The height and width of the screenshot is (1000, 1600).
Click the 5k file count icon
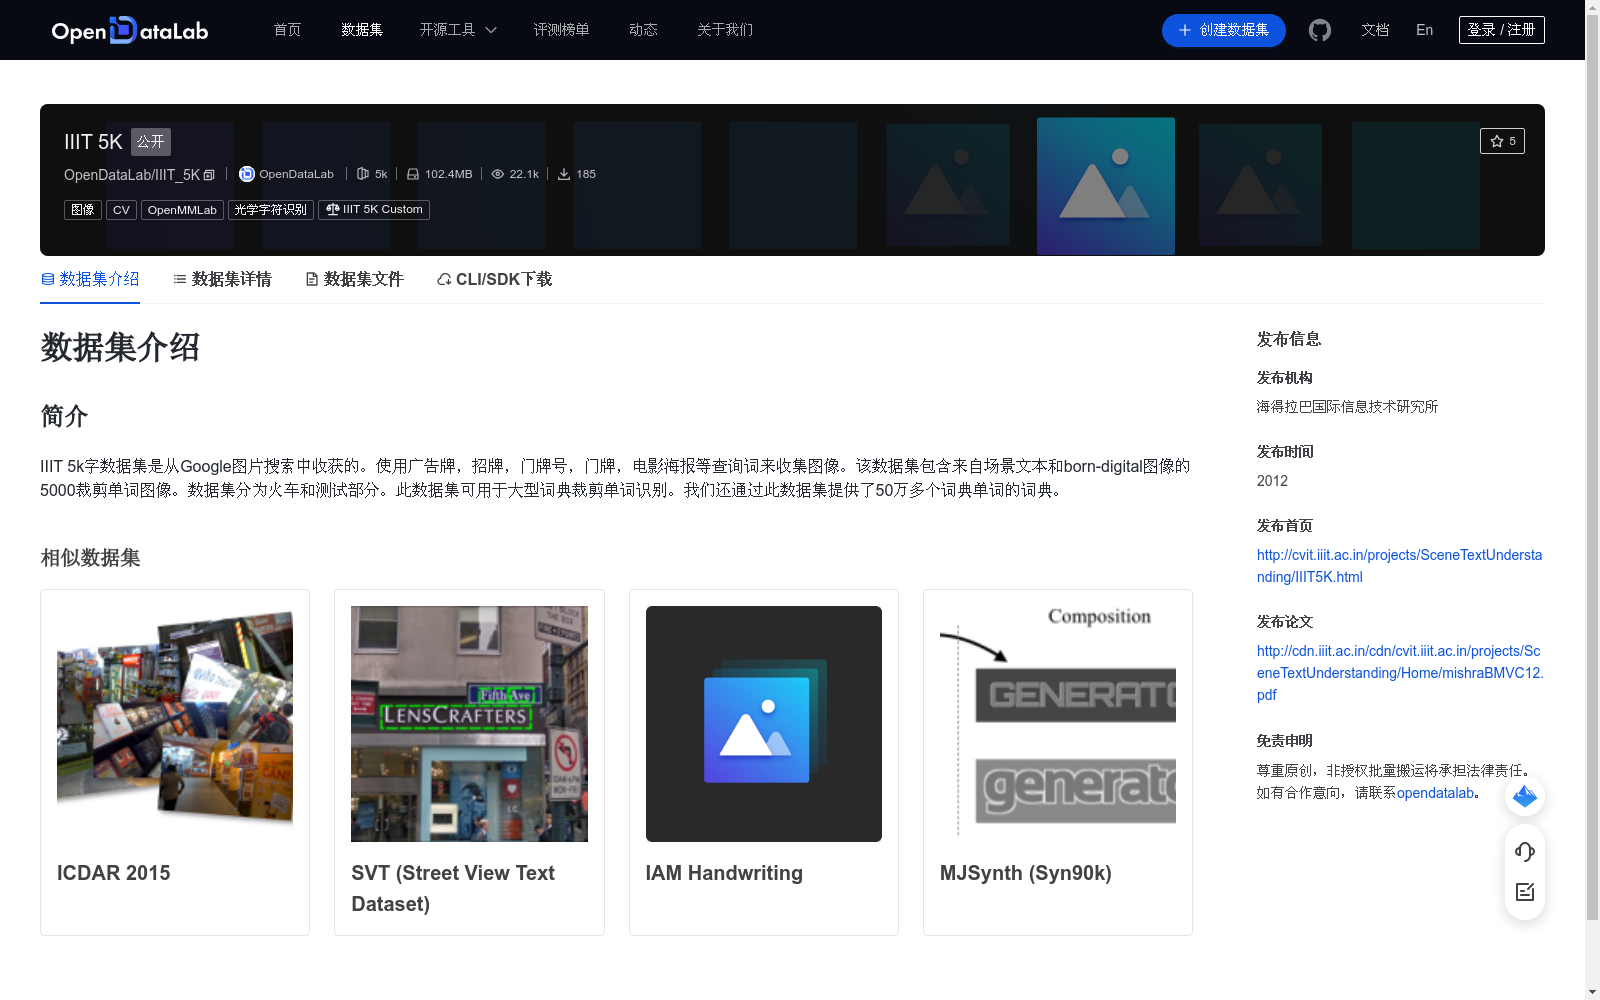363,174
